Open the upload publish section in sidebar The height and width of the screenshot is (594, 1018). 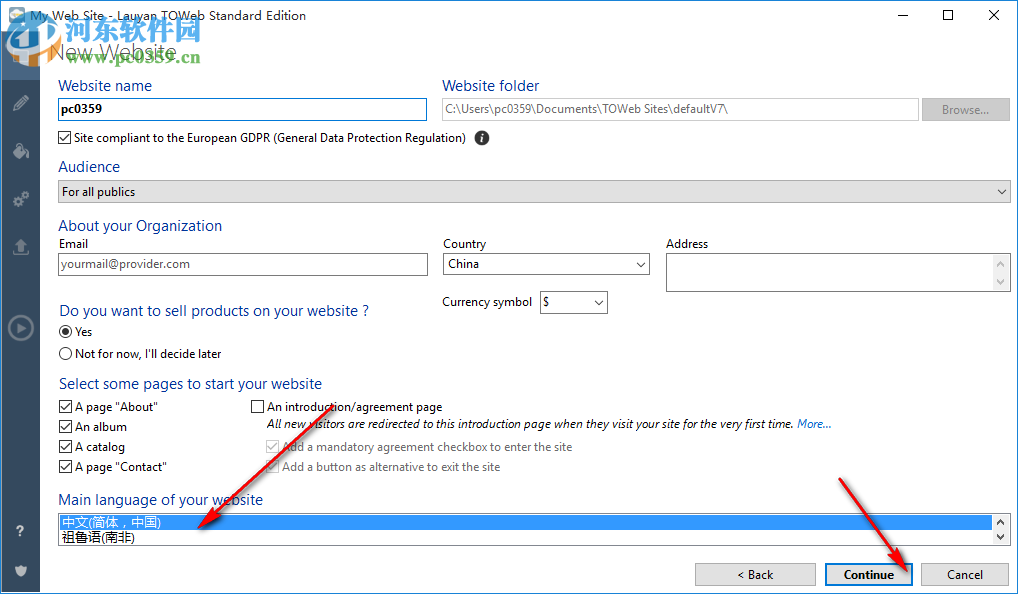(20, 247)
